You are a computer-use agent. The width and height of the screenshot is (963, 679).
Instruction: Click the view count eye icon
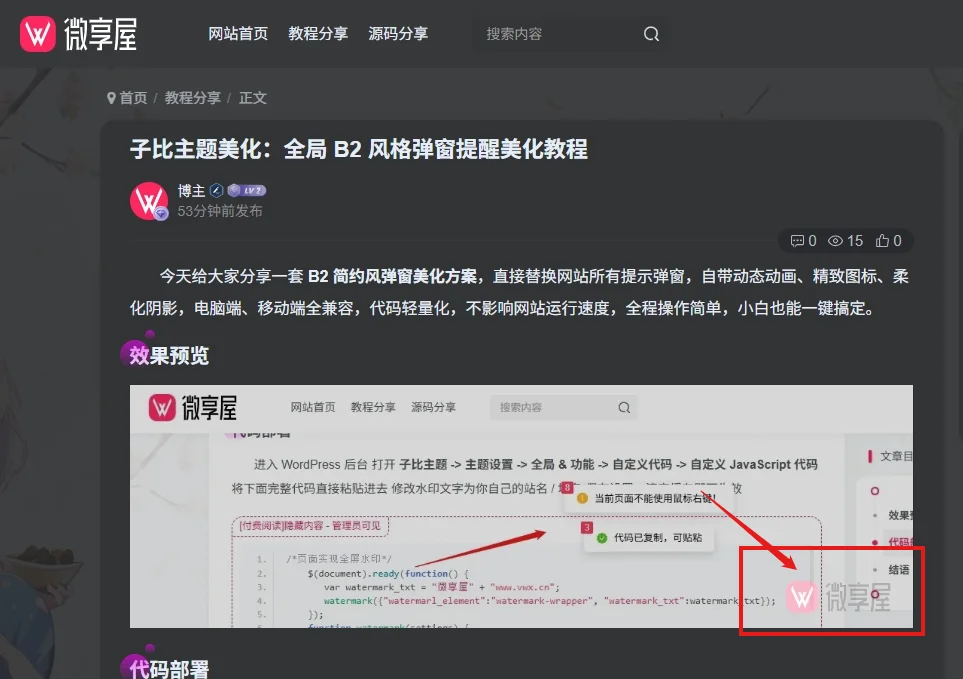coord(835,241)
